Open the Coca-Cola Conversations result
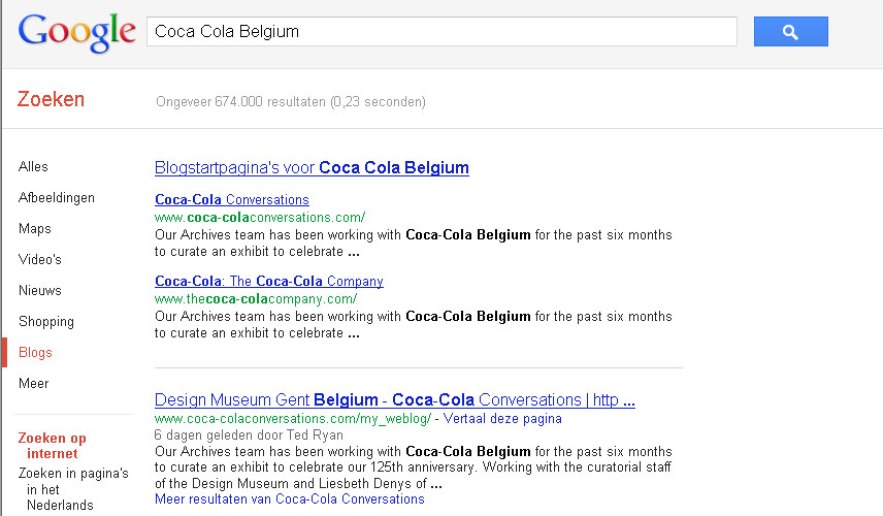The image size is (883, 516). 232,199
